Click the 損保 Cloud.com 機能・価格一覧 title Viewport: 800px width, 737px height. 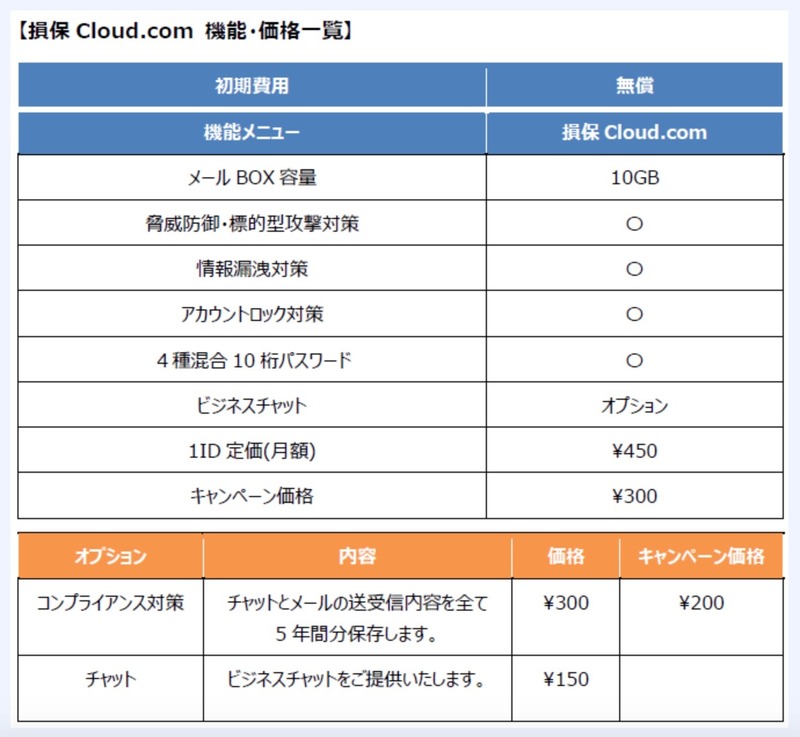[x=186, y=31]
